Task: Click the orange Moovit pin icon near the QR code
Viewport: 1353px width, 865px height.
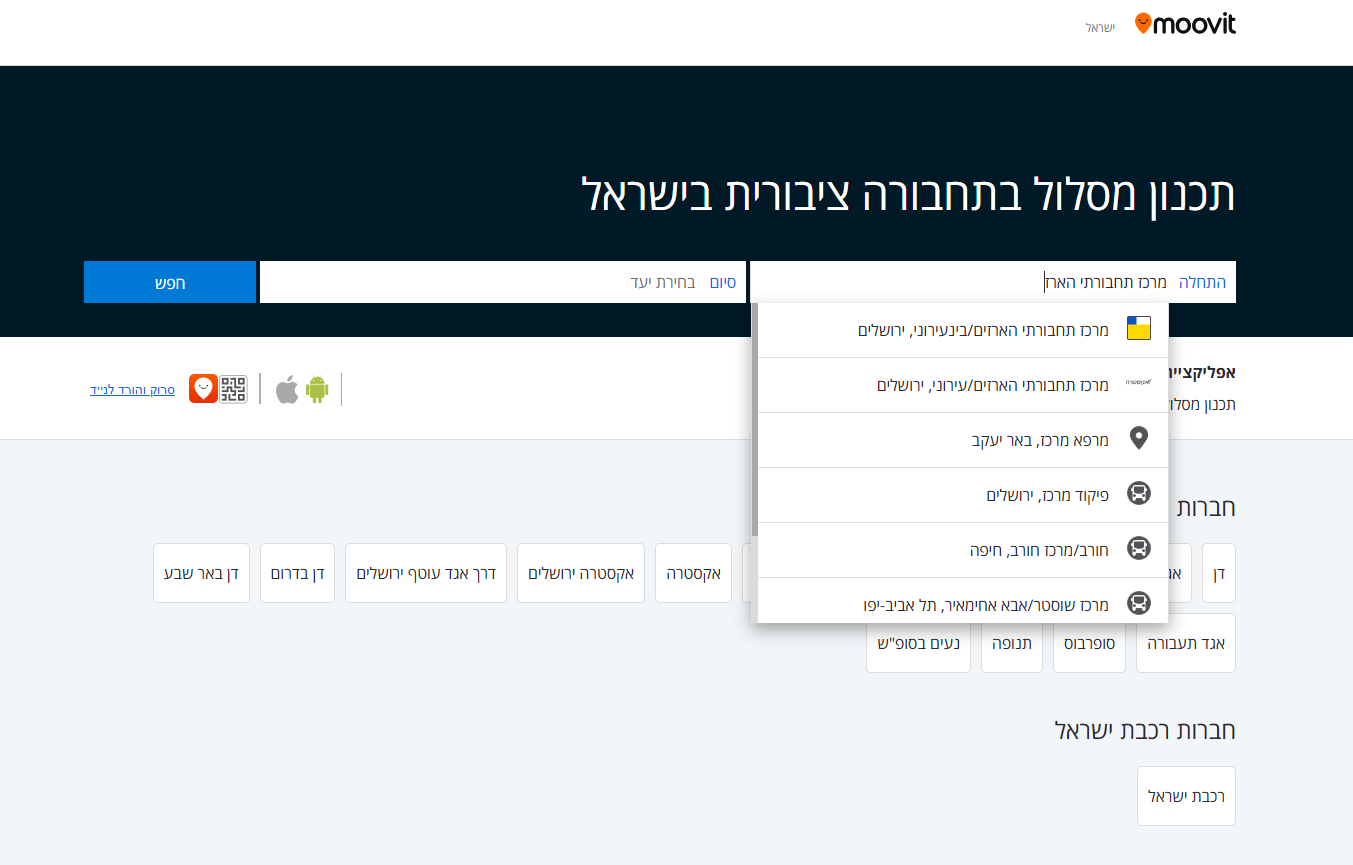Action: [x=202, y=388]
